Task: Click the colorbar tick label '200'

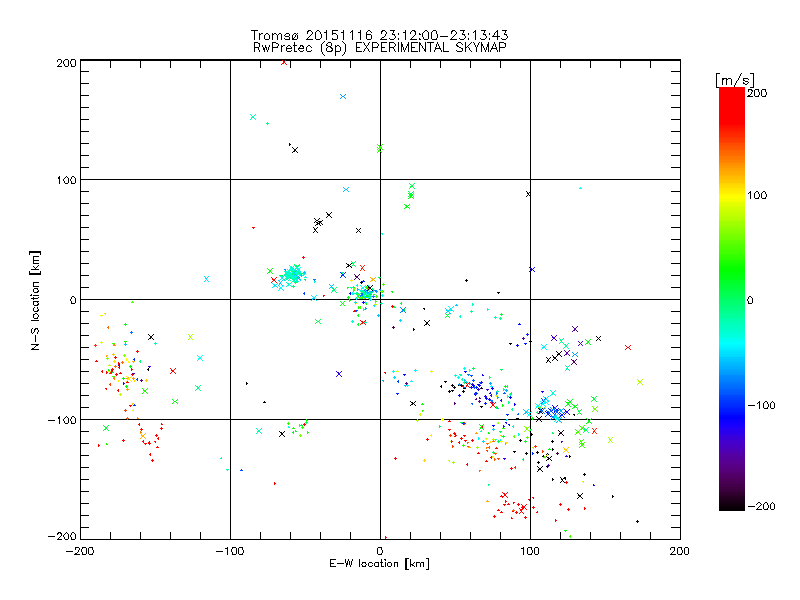Action: click(x=757, y=93)
